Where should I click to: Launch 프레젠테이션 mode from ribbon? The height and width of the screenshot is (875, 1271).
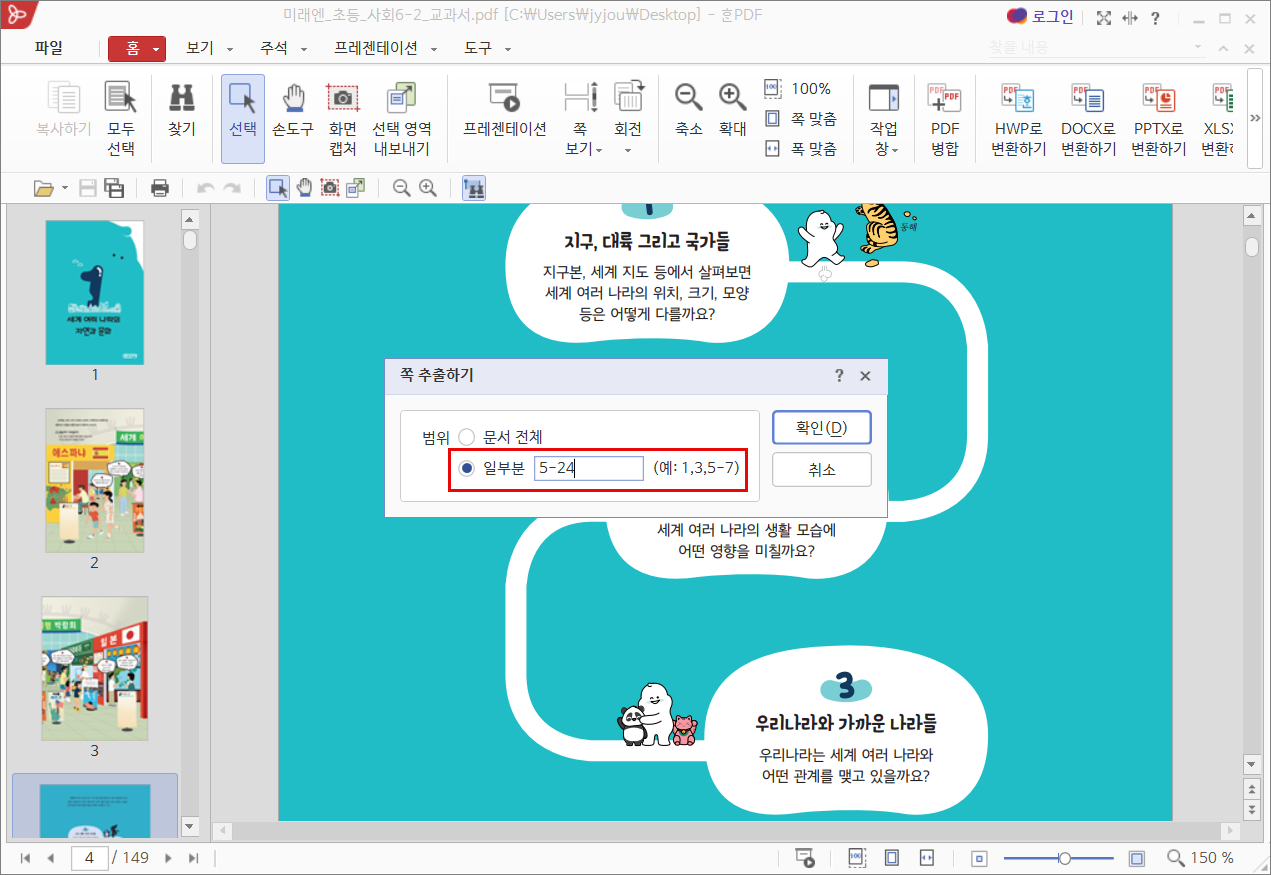pos(505,110)
